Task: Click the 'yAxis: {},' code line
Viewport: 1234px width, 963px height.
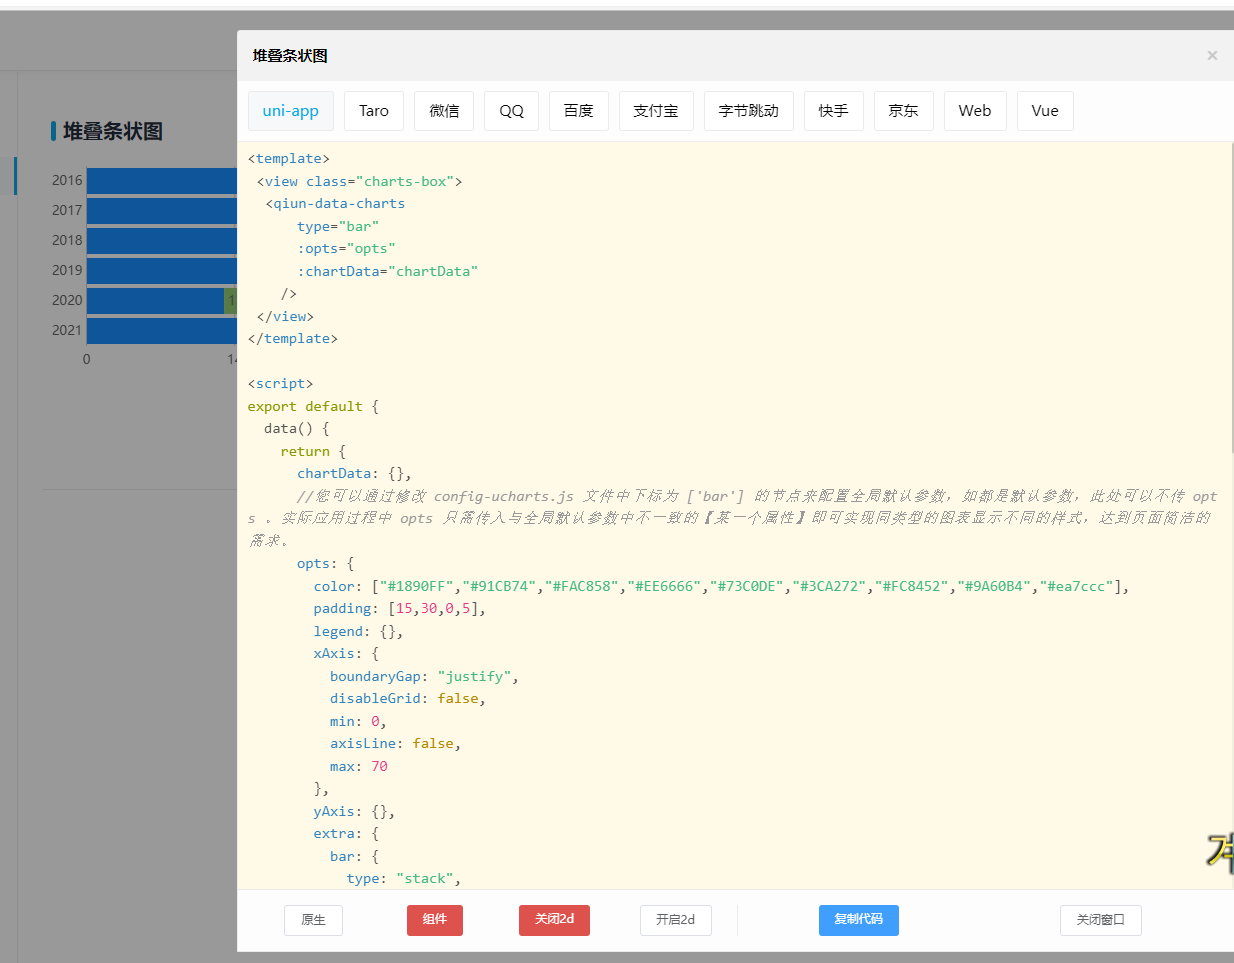Action: point(354,811)
